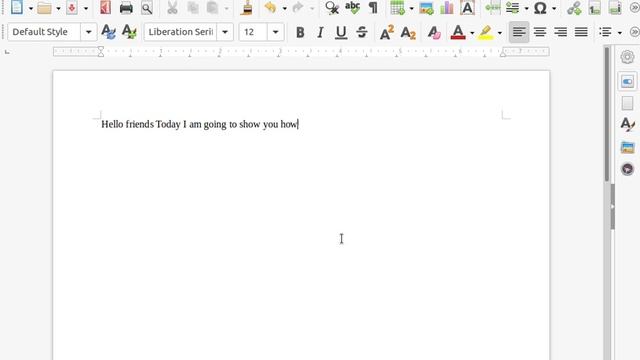Open Find and Replace
Viewport: 640px width, 360px height.
tap(332, 8)
